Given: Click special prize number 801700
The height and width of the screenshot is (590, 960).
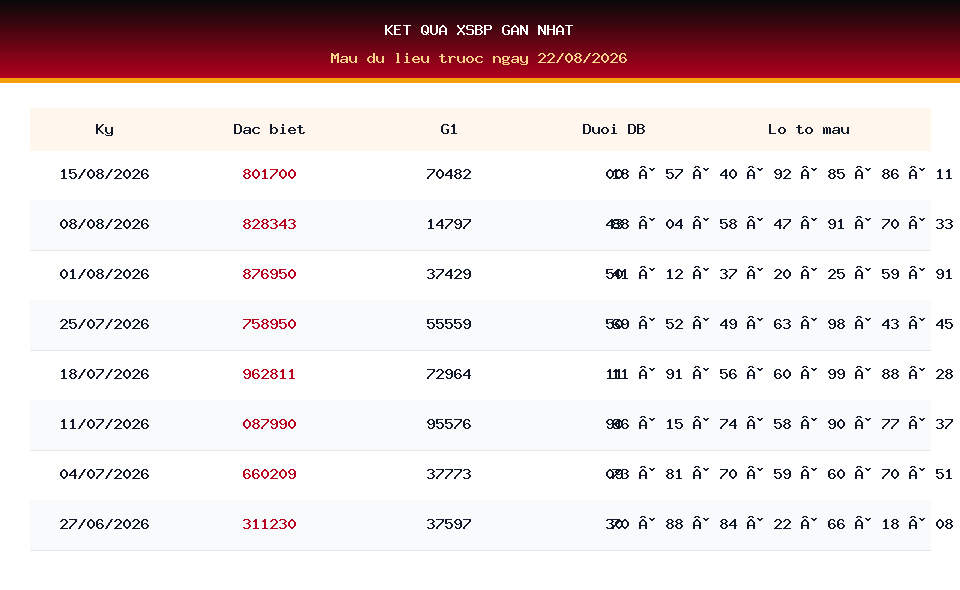Looking at the screenshot, I should click(269, 174).
